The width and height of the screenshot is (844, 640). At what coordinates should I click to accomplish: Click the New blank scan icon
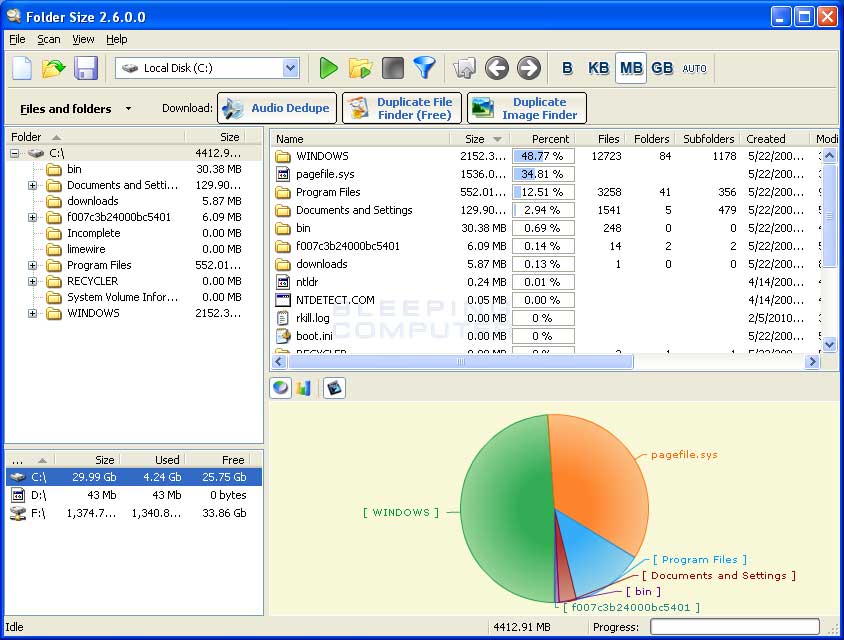tap(22, 68)
